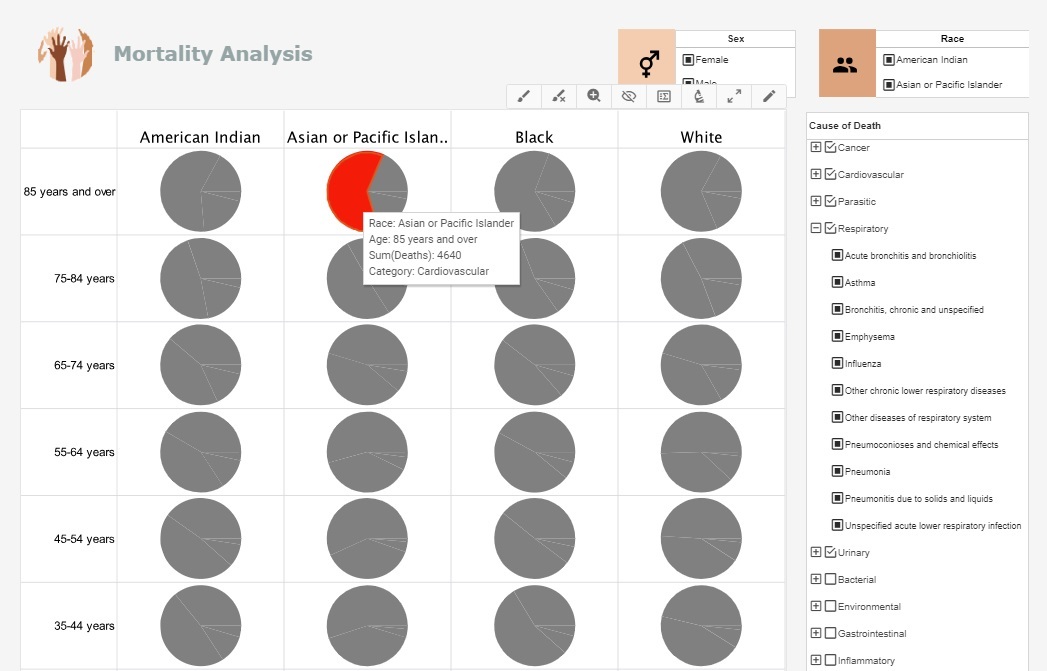Click the American Indian column header
1047x671 pixels.
point(200,137)
